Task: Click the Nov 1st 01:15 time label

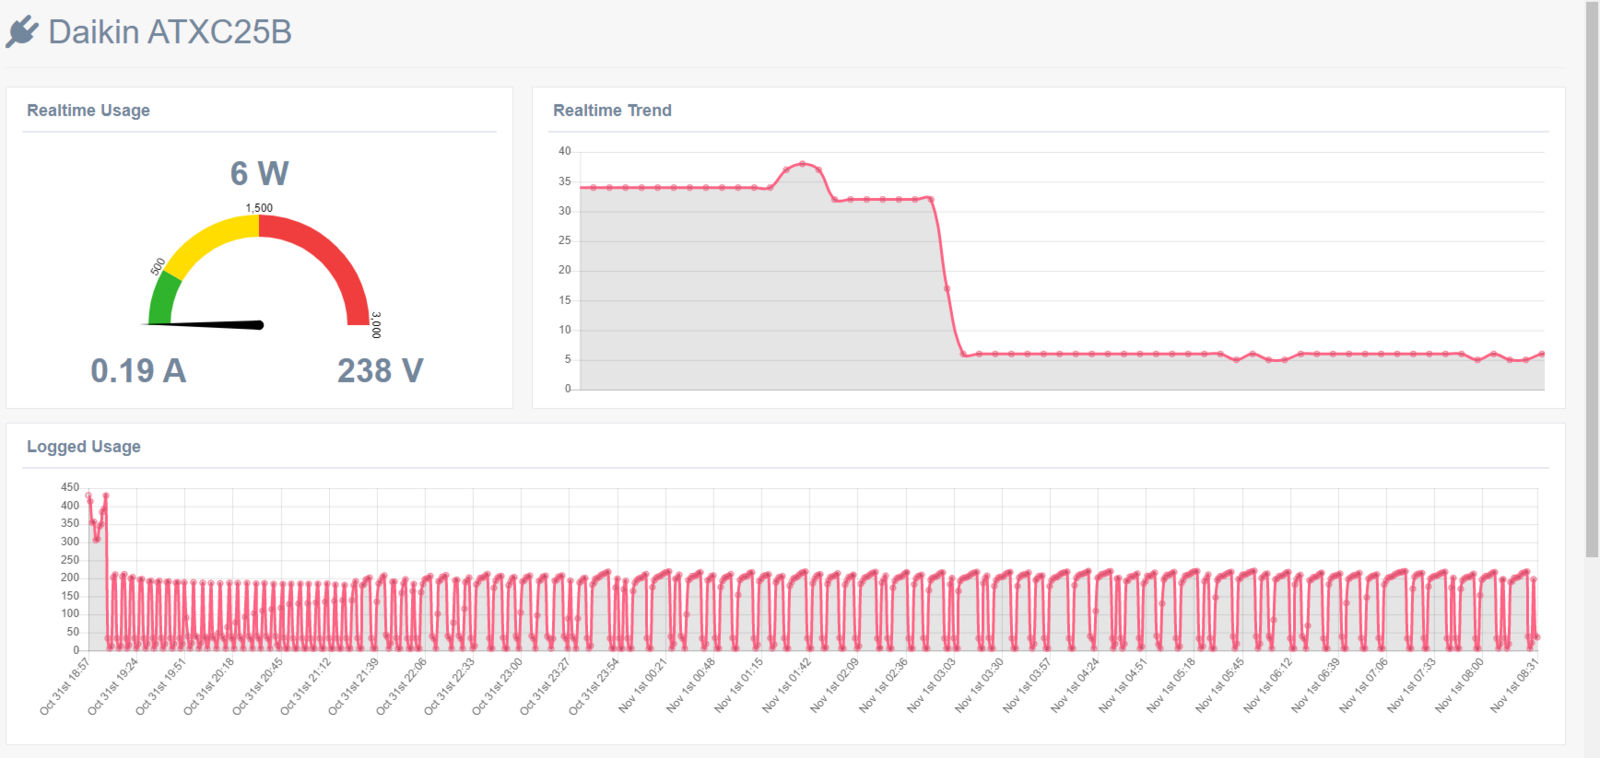Action: pyautogui.click(x=739, y=686)
